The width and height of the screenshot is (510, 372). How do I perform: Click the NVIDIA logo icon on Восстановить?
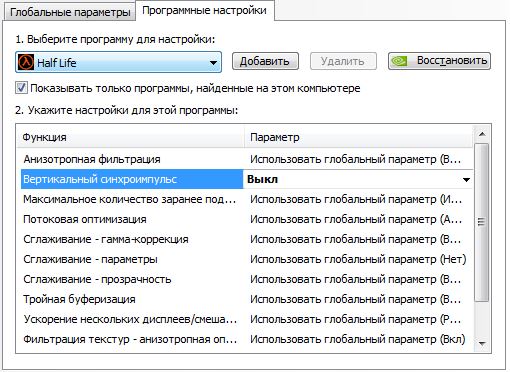[399, 61]
